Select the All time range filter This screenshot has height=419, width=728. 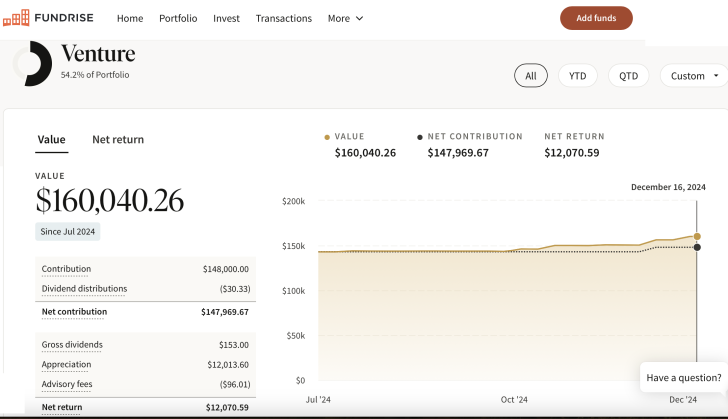coord(531,76)
